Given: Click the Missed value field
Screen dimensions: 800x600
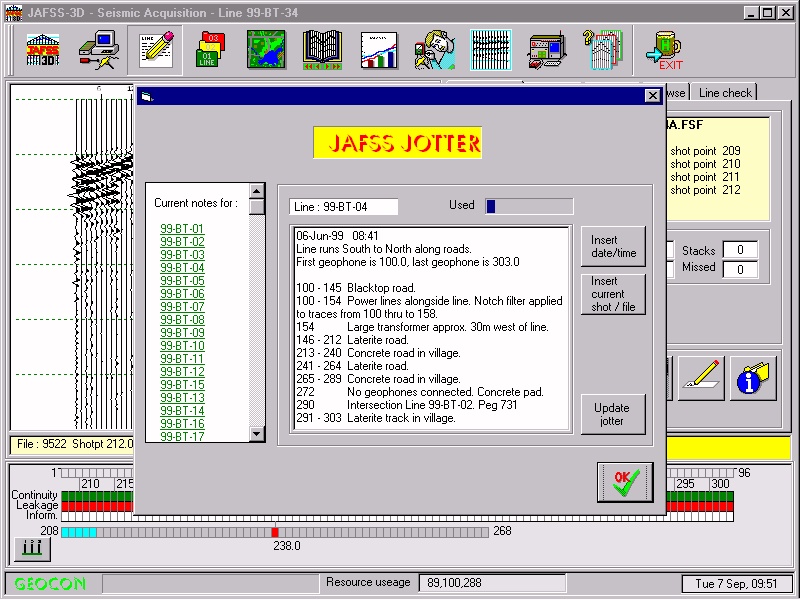Looking at the screenshot, I should (x=740, y=269).
